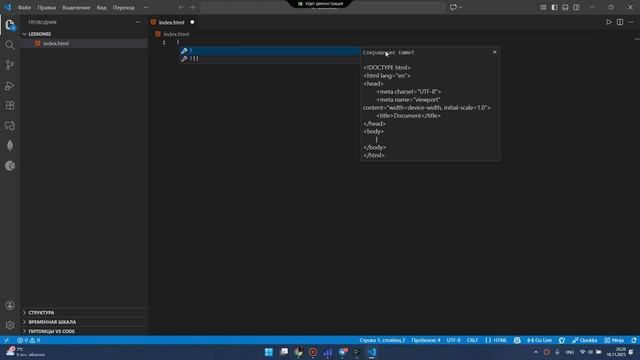Open the Manage gear icon
The width and height of the screenshot is (640, 360).
[10, 325]
